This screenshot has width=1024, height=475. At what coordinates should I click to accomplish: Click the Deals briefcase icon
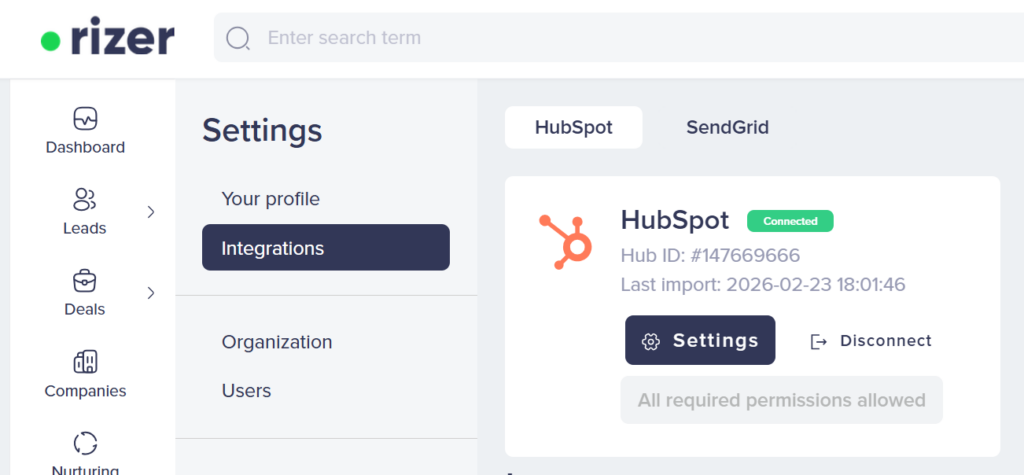85,280
